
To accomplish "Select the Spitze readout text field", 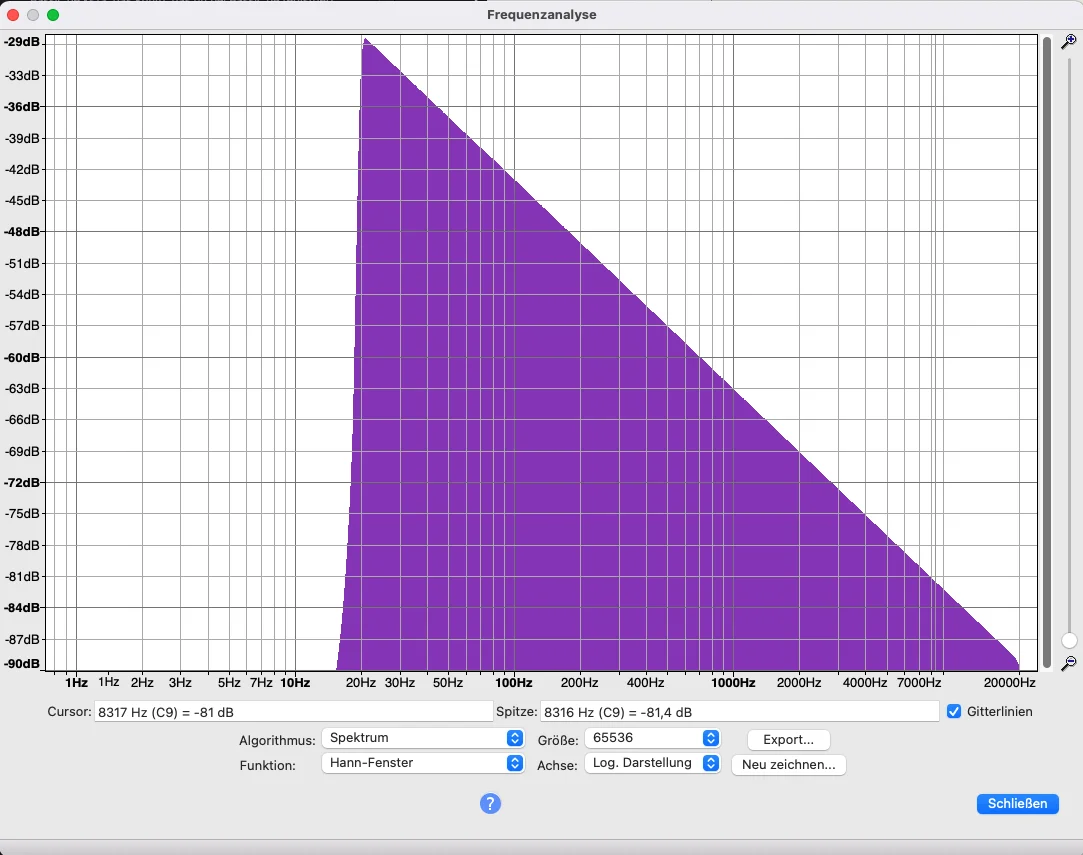I will pos(739,712).
